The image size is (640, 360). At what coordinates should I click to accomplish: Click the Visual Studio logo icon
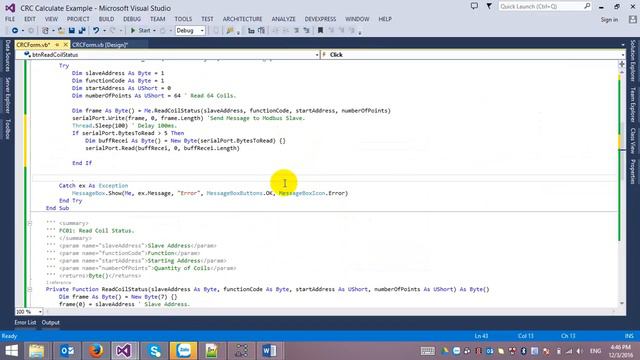coord(10,8)
